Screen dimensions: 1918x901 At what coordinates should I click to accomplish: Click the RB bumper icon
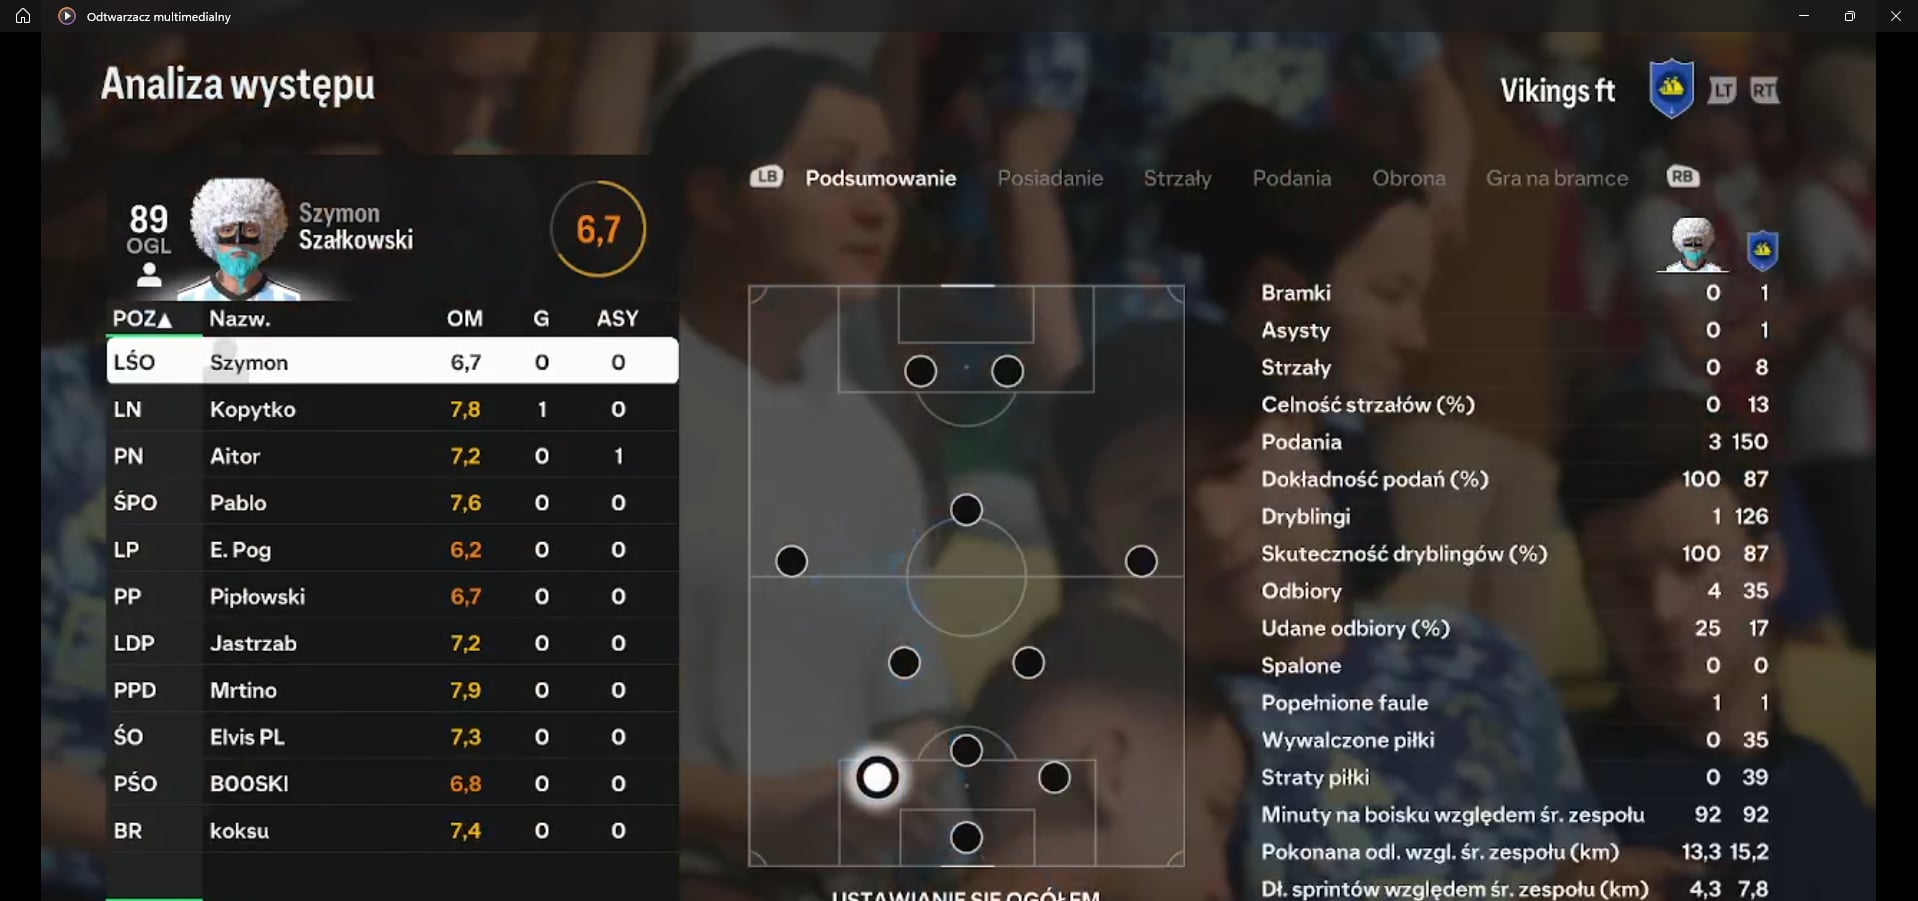1683,177
